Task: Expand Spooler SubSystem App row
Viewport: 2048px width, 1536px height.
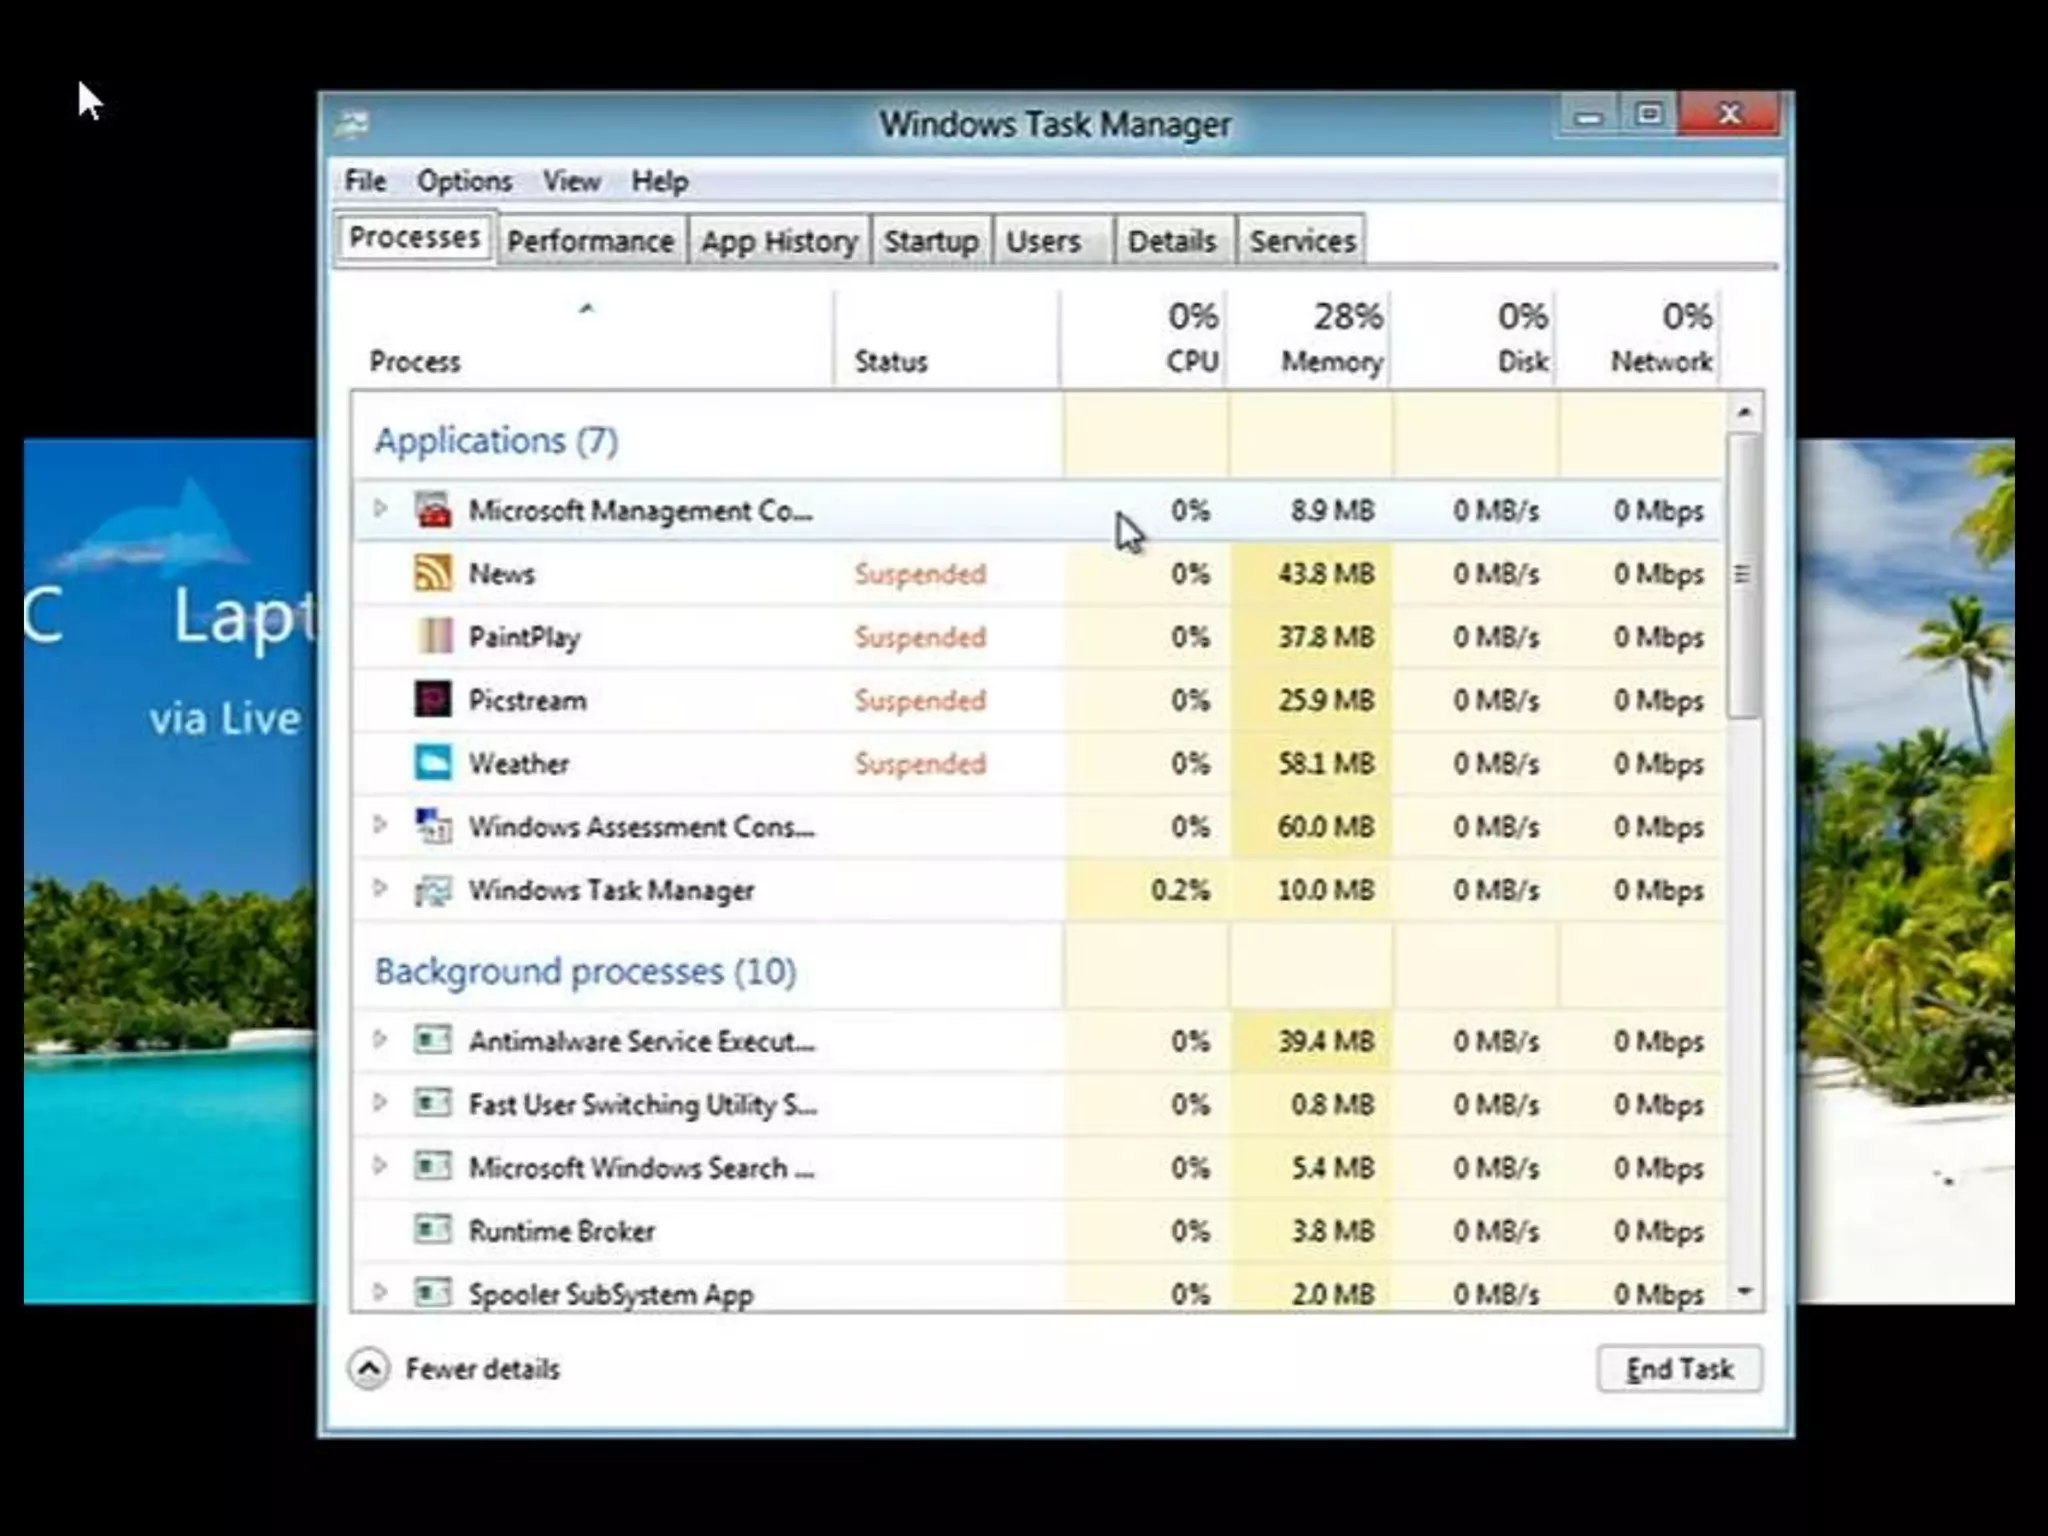Action: pyautogui.click(x=380, y=1292)
